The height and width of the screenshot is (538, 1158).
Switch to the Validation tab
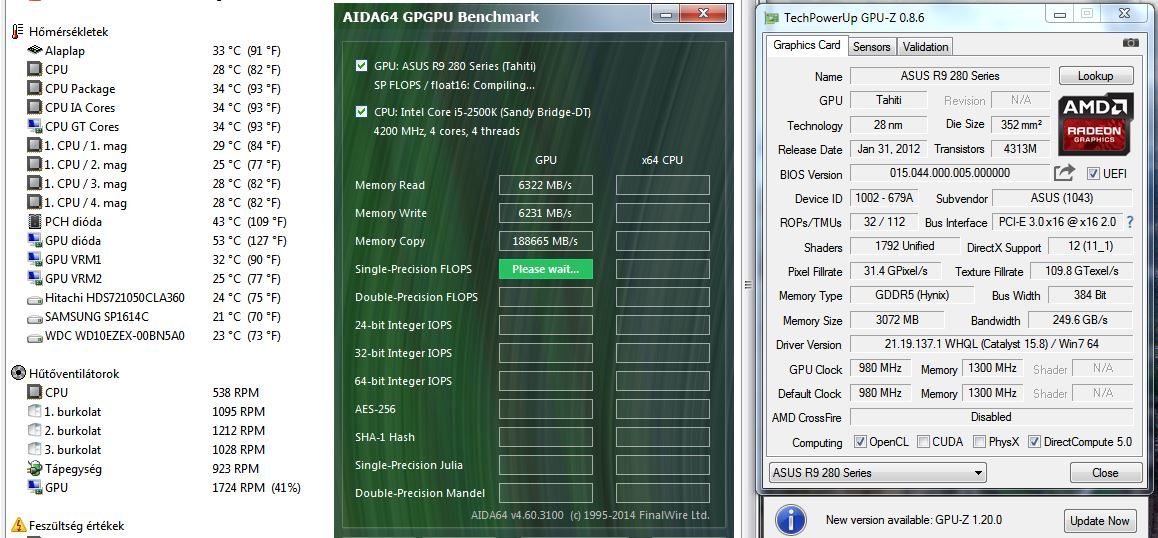click(925, 47)
